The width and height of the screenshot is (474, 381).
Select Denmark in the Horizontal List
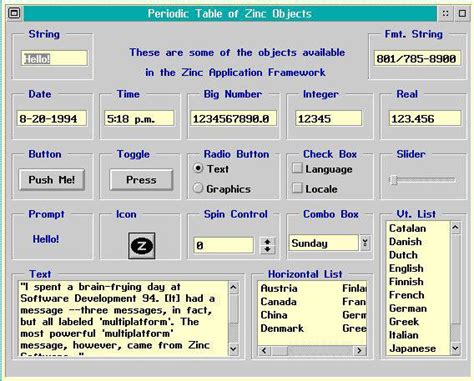pyautogui.click(x=282, y=328)
